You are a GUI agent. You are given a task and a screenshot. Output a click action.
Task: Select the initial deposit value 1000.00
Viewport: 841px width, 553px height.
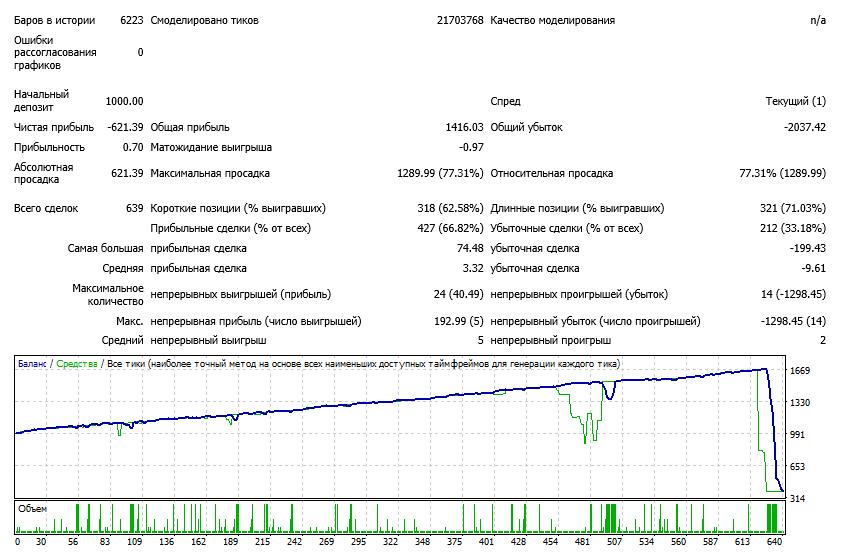124,101
